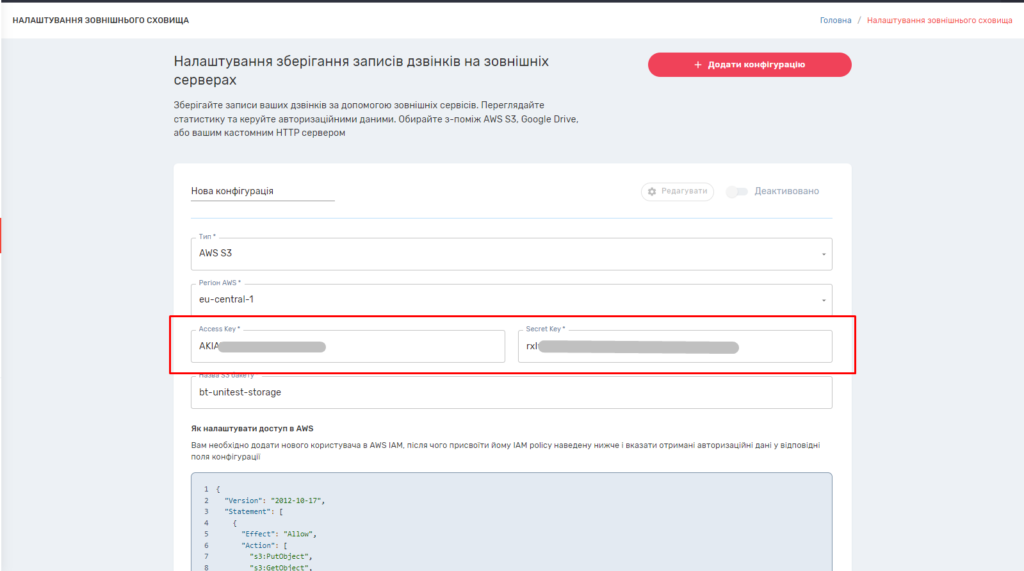This screenshot has width=1024, height=571.
Task: Focus the Access Key input field
Action: 347,347
